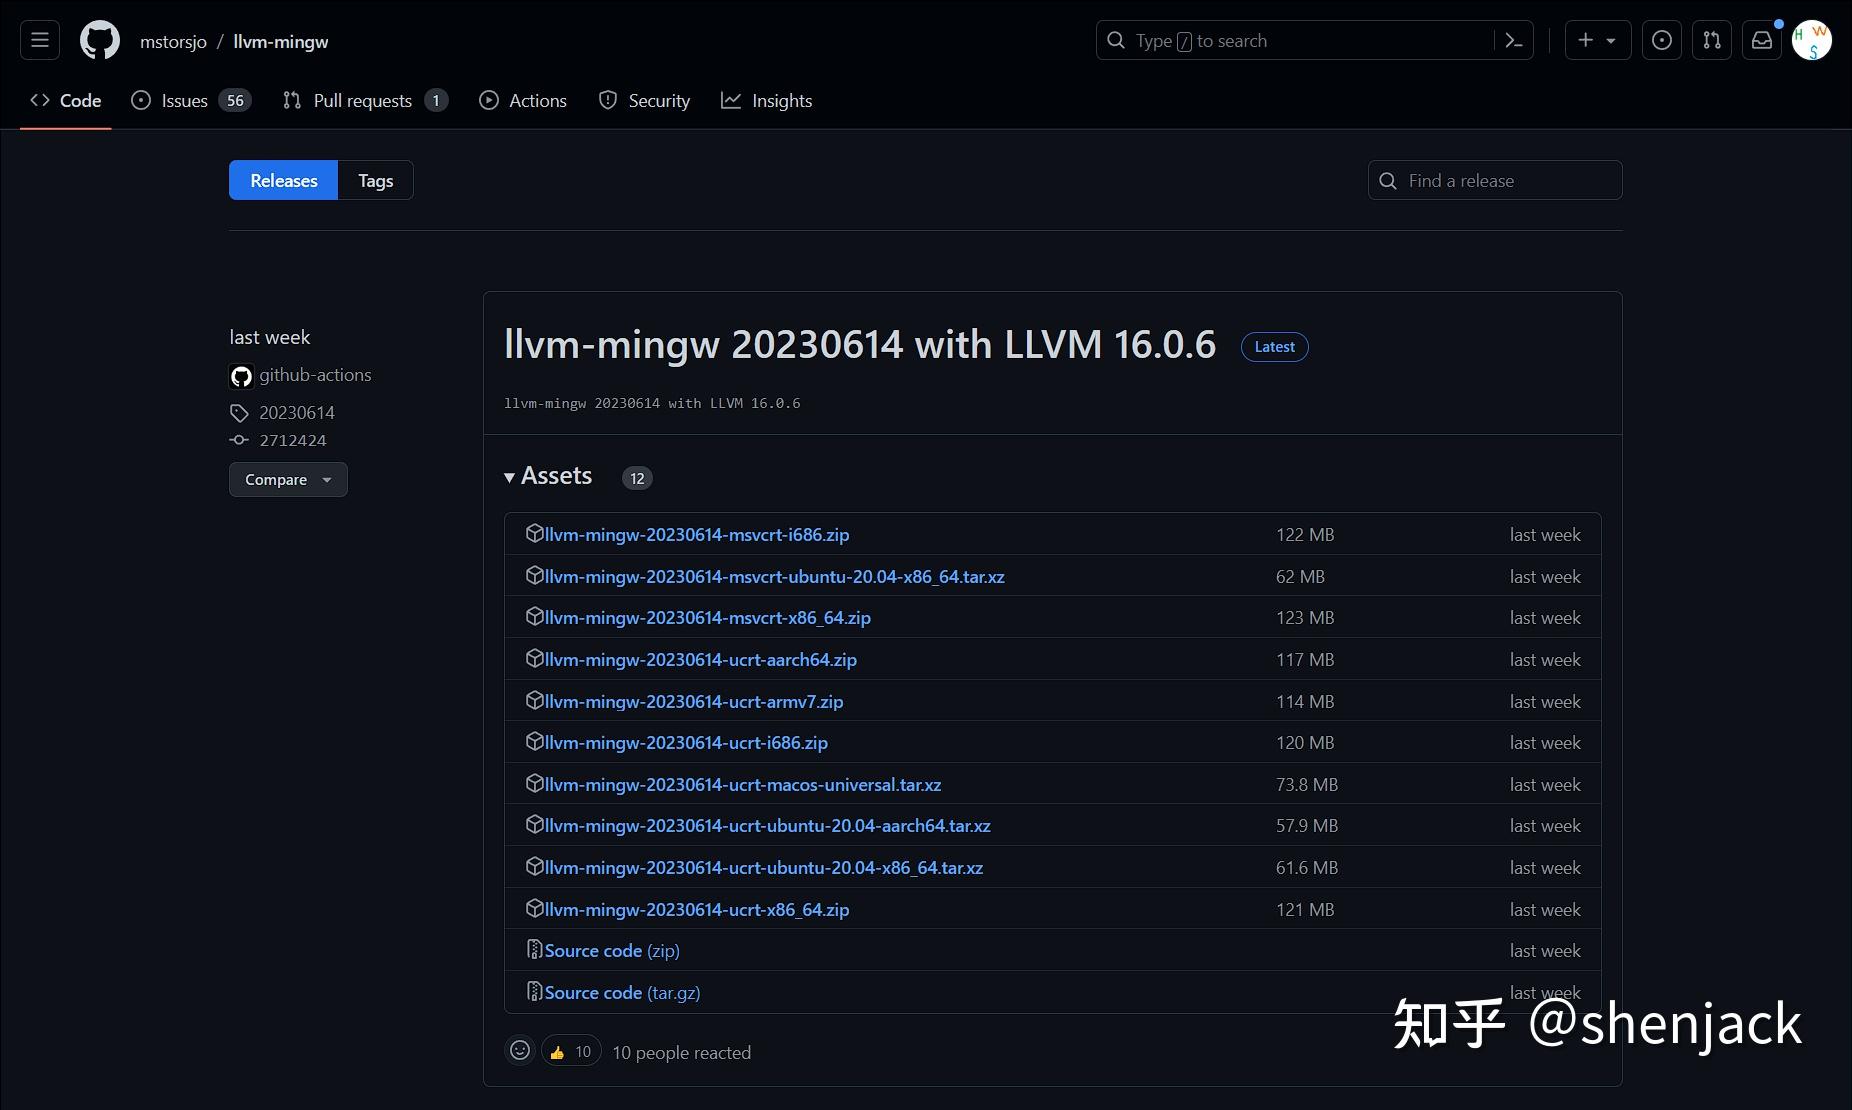Open the Security tab
The image size is (1852, 1110).
(644, 100)
